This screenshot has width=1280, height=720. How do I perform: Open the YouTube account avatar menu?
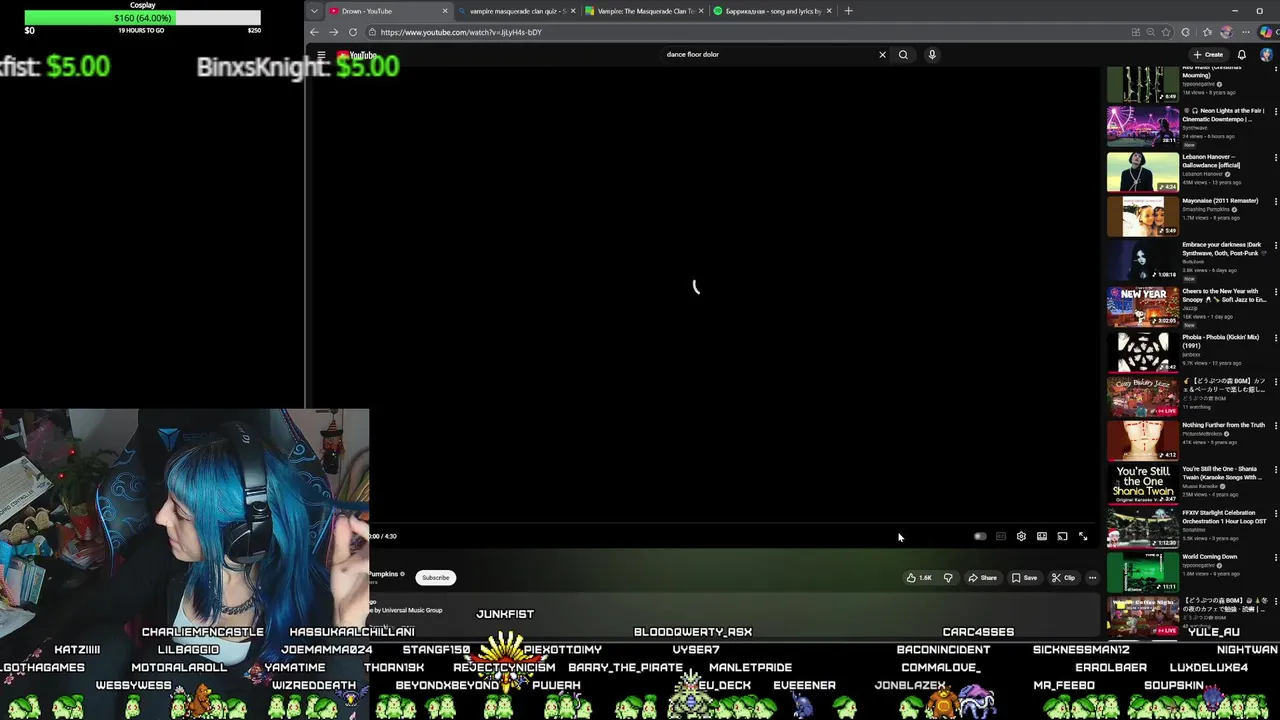pos(1266,55)
